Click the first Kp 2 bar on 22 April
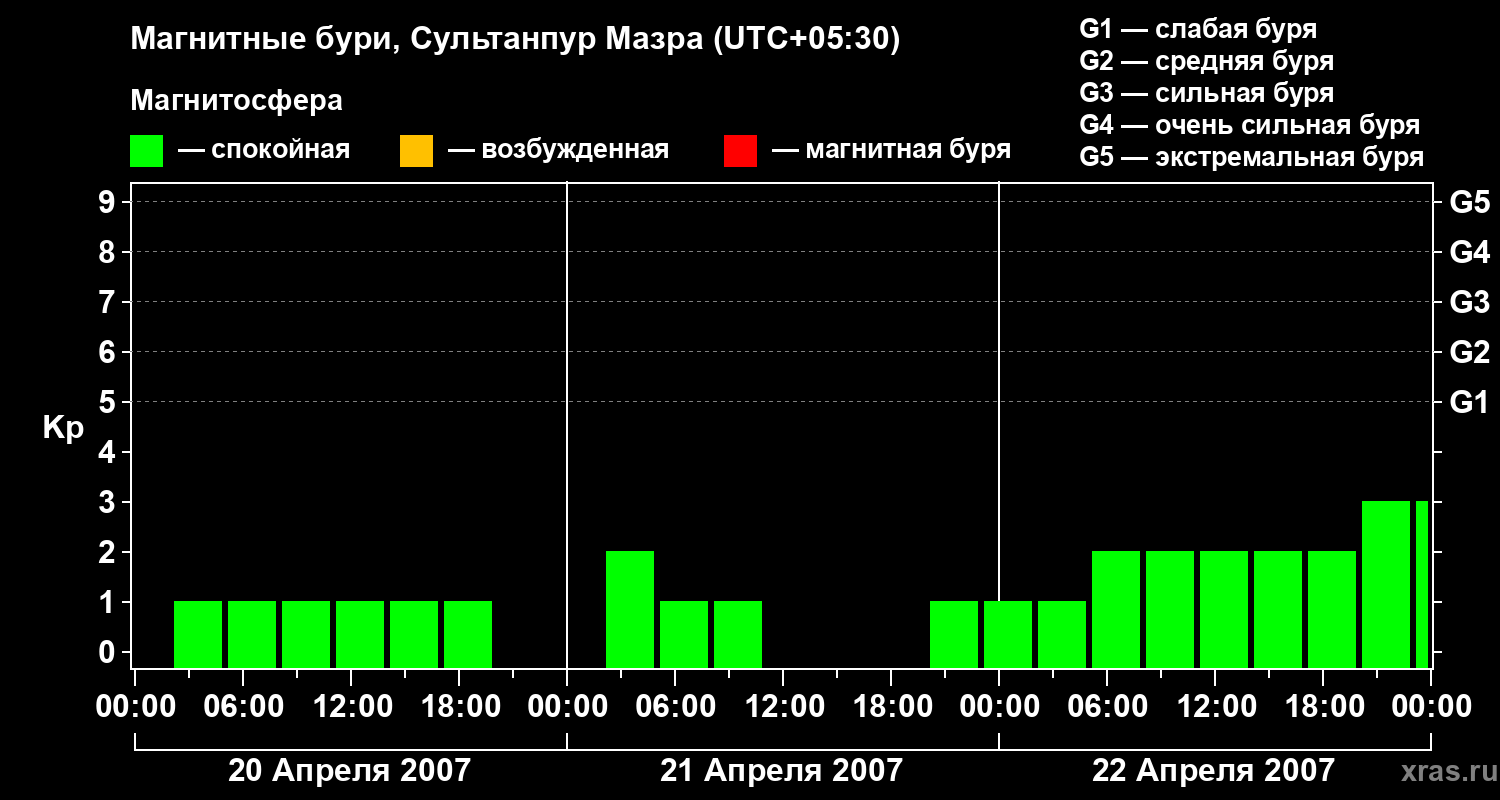This screenshot has width=1500, height=800. pos(1116,609)
